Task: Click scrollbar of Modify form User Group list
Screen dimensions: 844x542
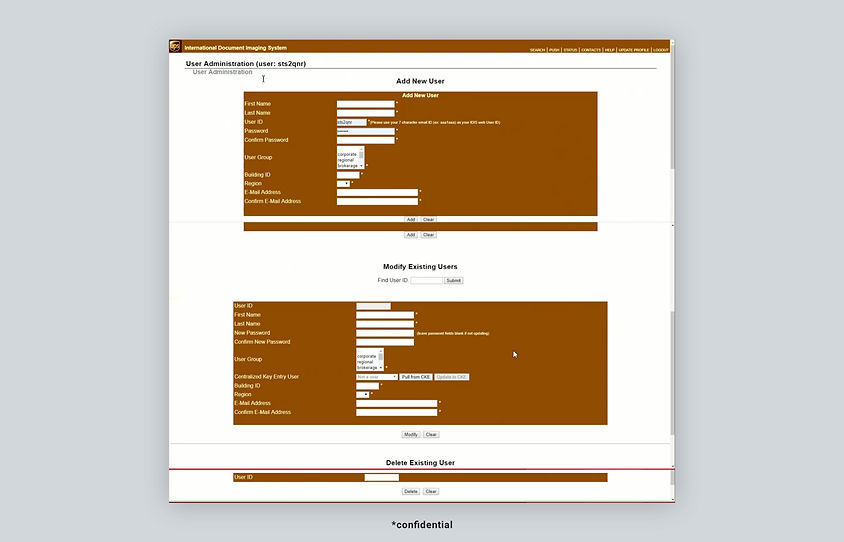Action: click(x=381, y=360)
